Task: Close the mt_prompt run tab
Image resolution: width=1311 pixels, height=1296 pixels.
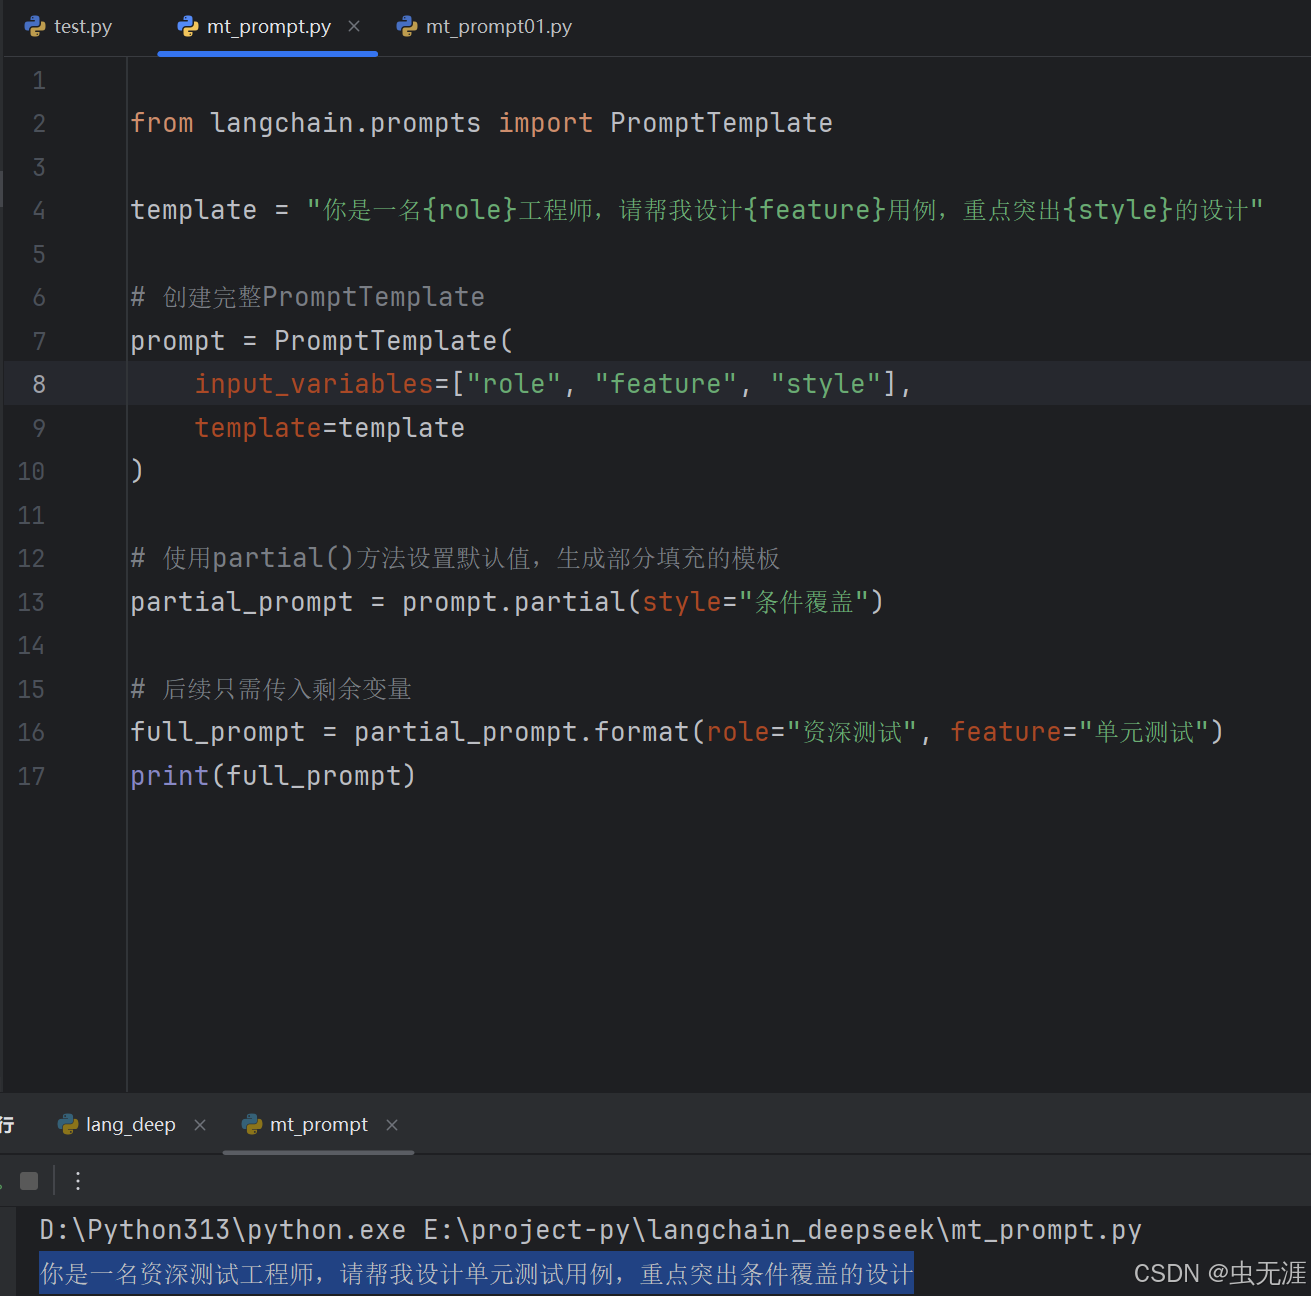Action: 392,1125
